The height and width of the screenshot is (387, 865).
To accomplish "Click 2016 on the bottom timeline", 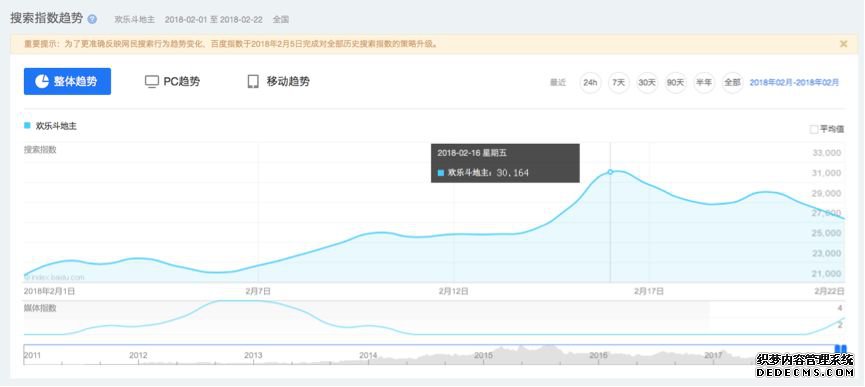I will pyautogui.click(x=599, y=356).
